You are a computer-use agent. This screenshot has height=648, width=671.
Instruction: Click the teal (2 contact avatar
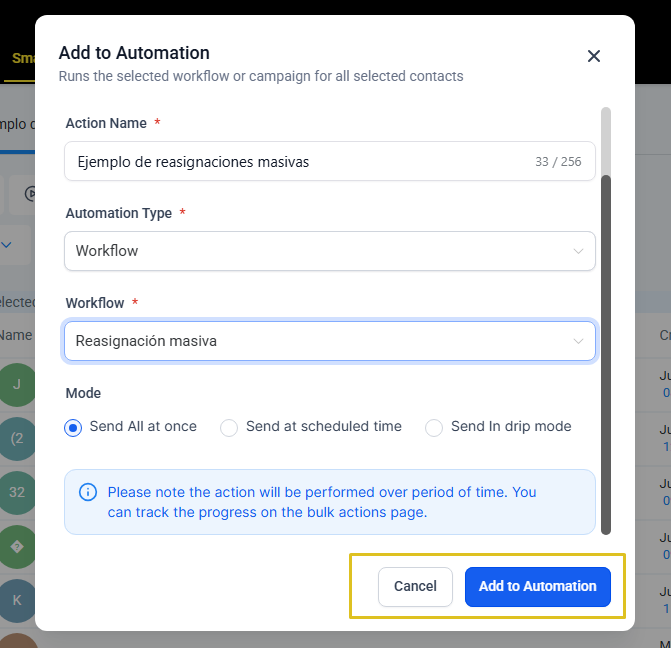17,438
